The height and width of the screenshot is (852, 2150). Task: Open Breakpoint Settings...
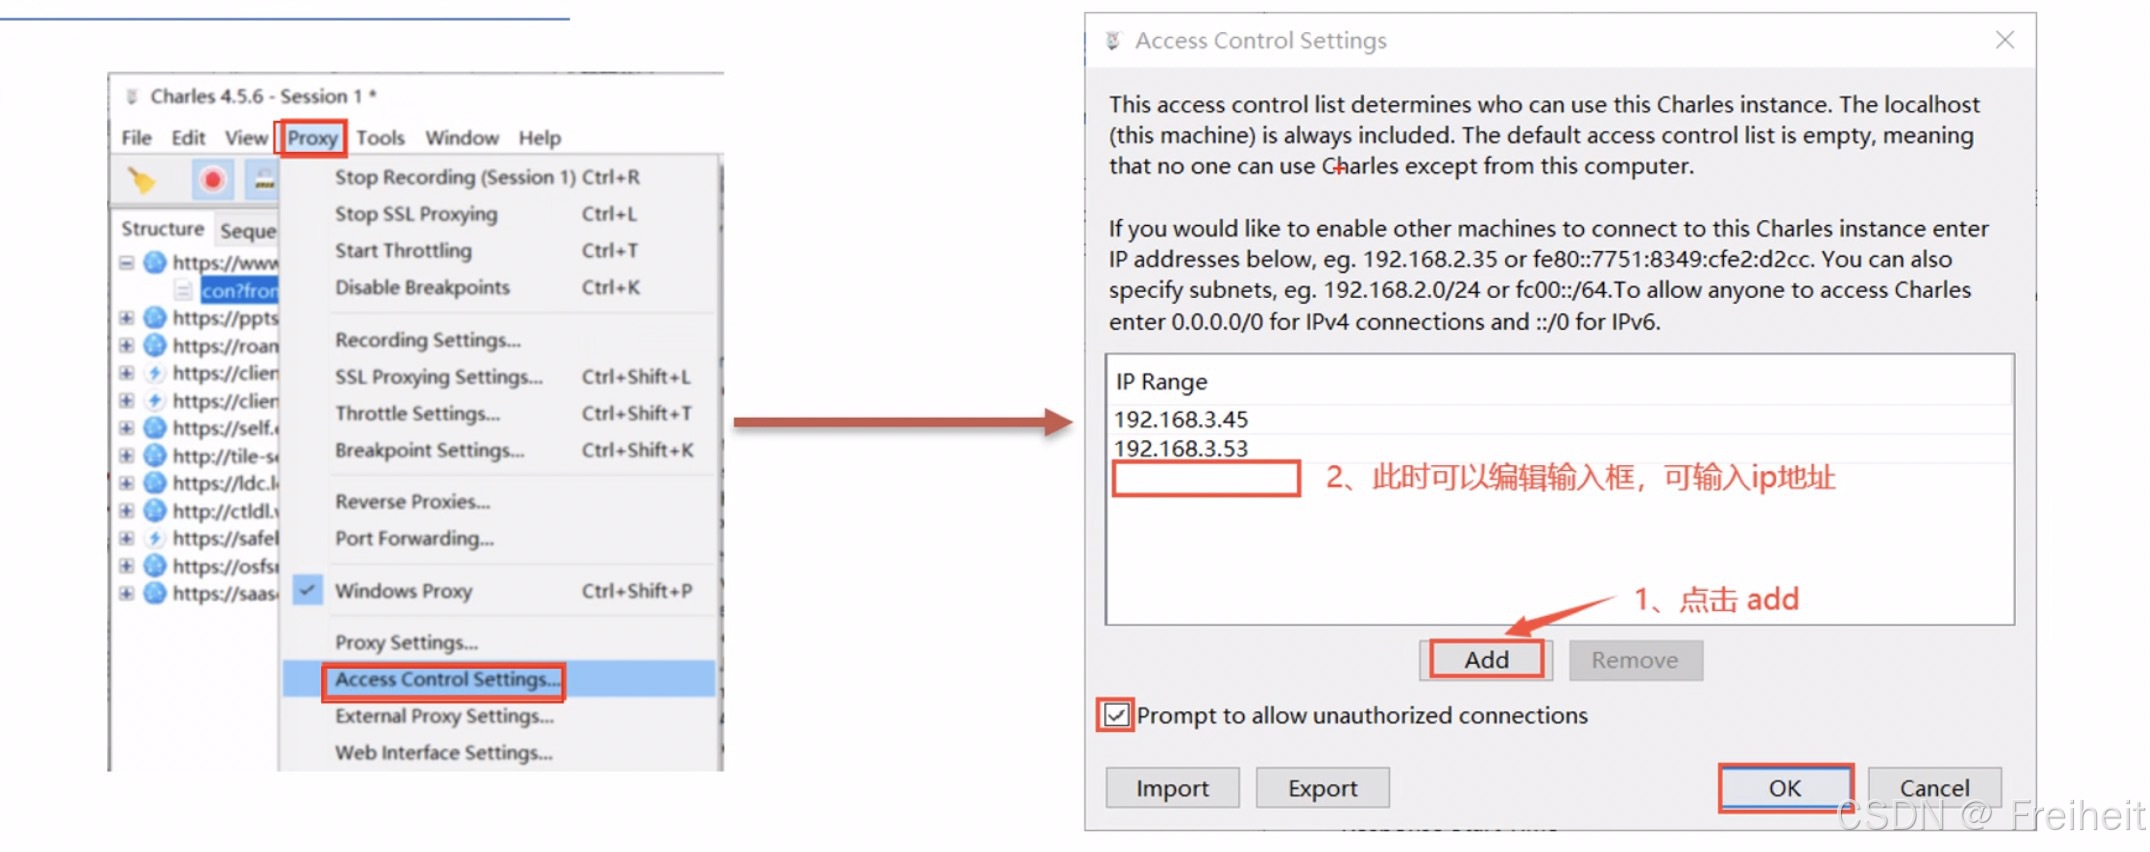(x=500, y=451)
